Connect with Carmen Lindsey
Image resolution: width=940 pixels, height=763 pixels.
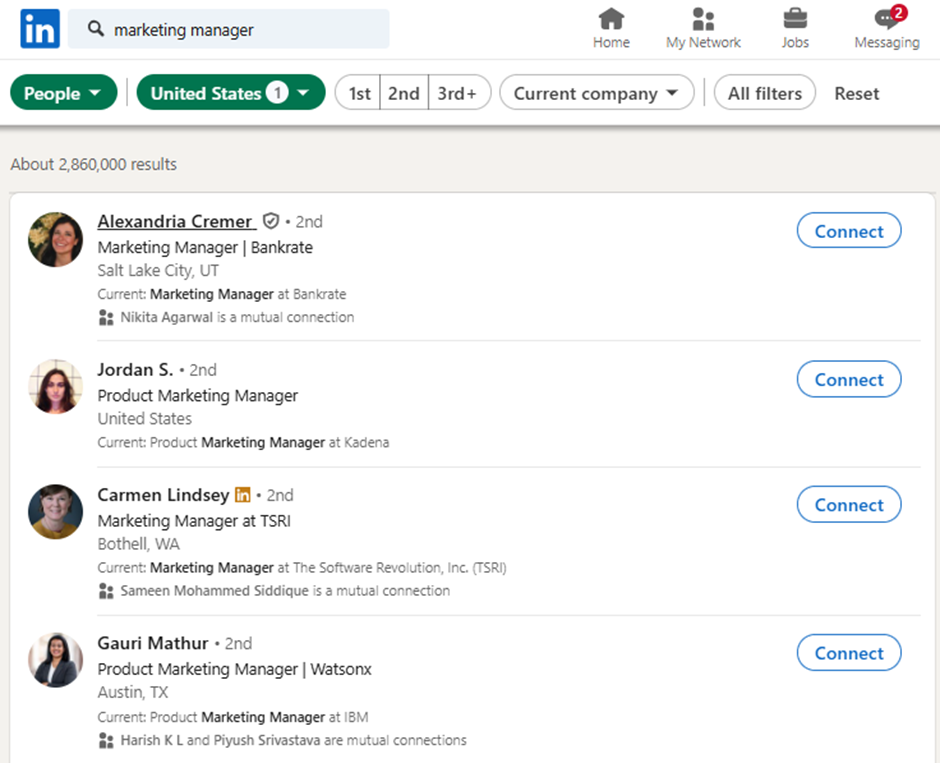pos(849,505)
